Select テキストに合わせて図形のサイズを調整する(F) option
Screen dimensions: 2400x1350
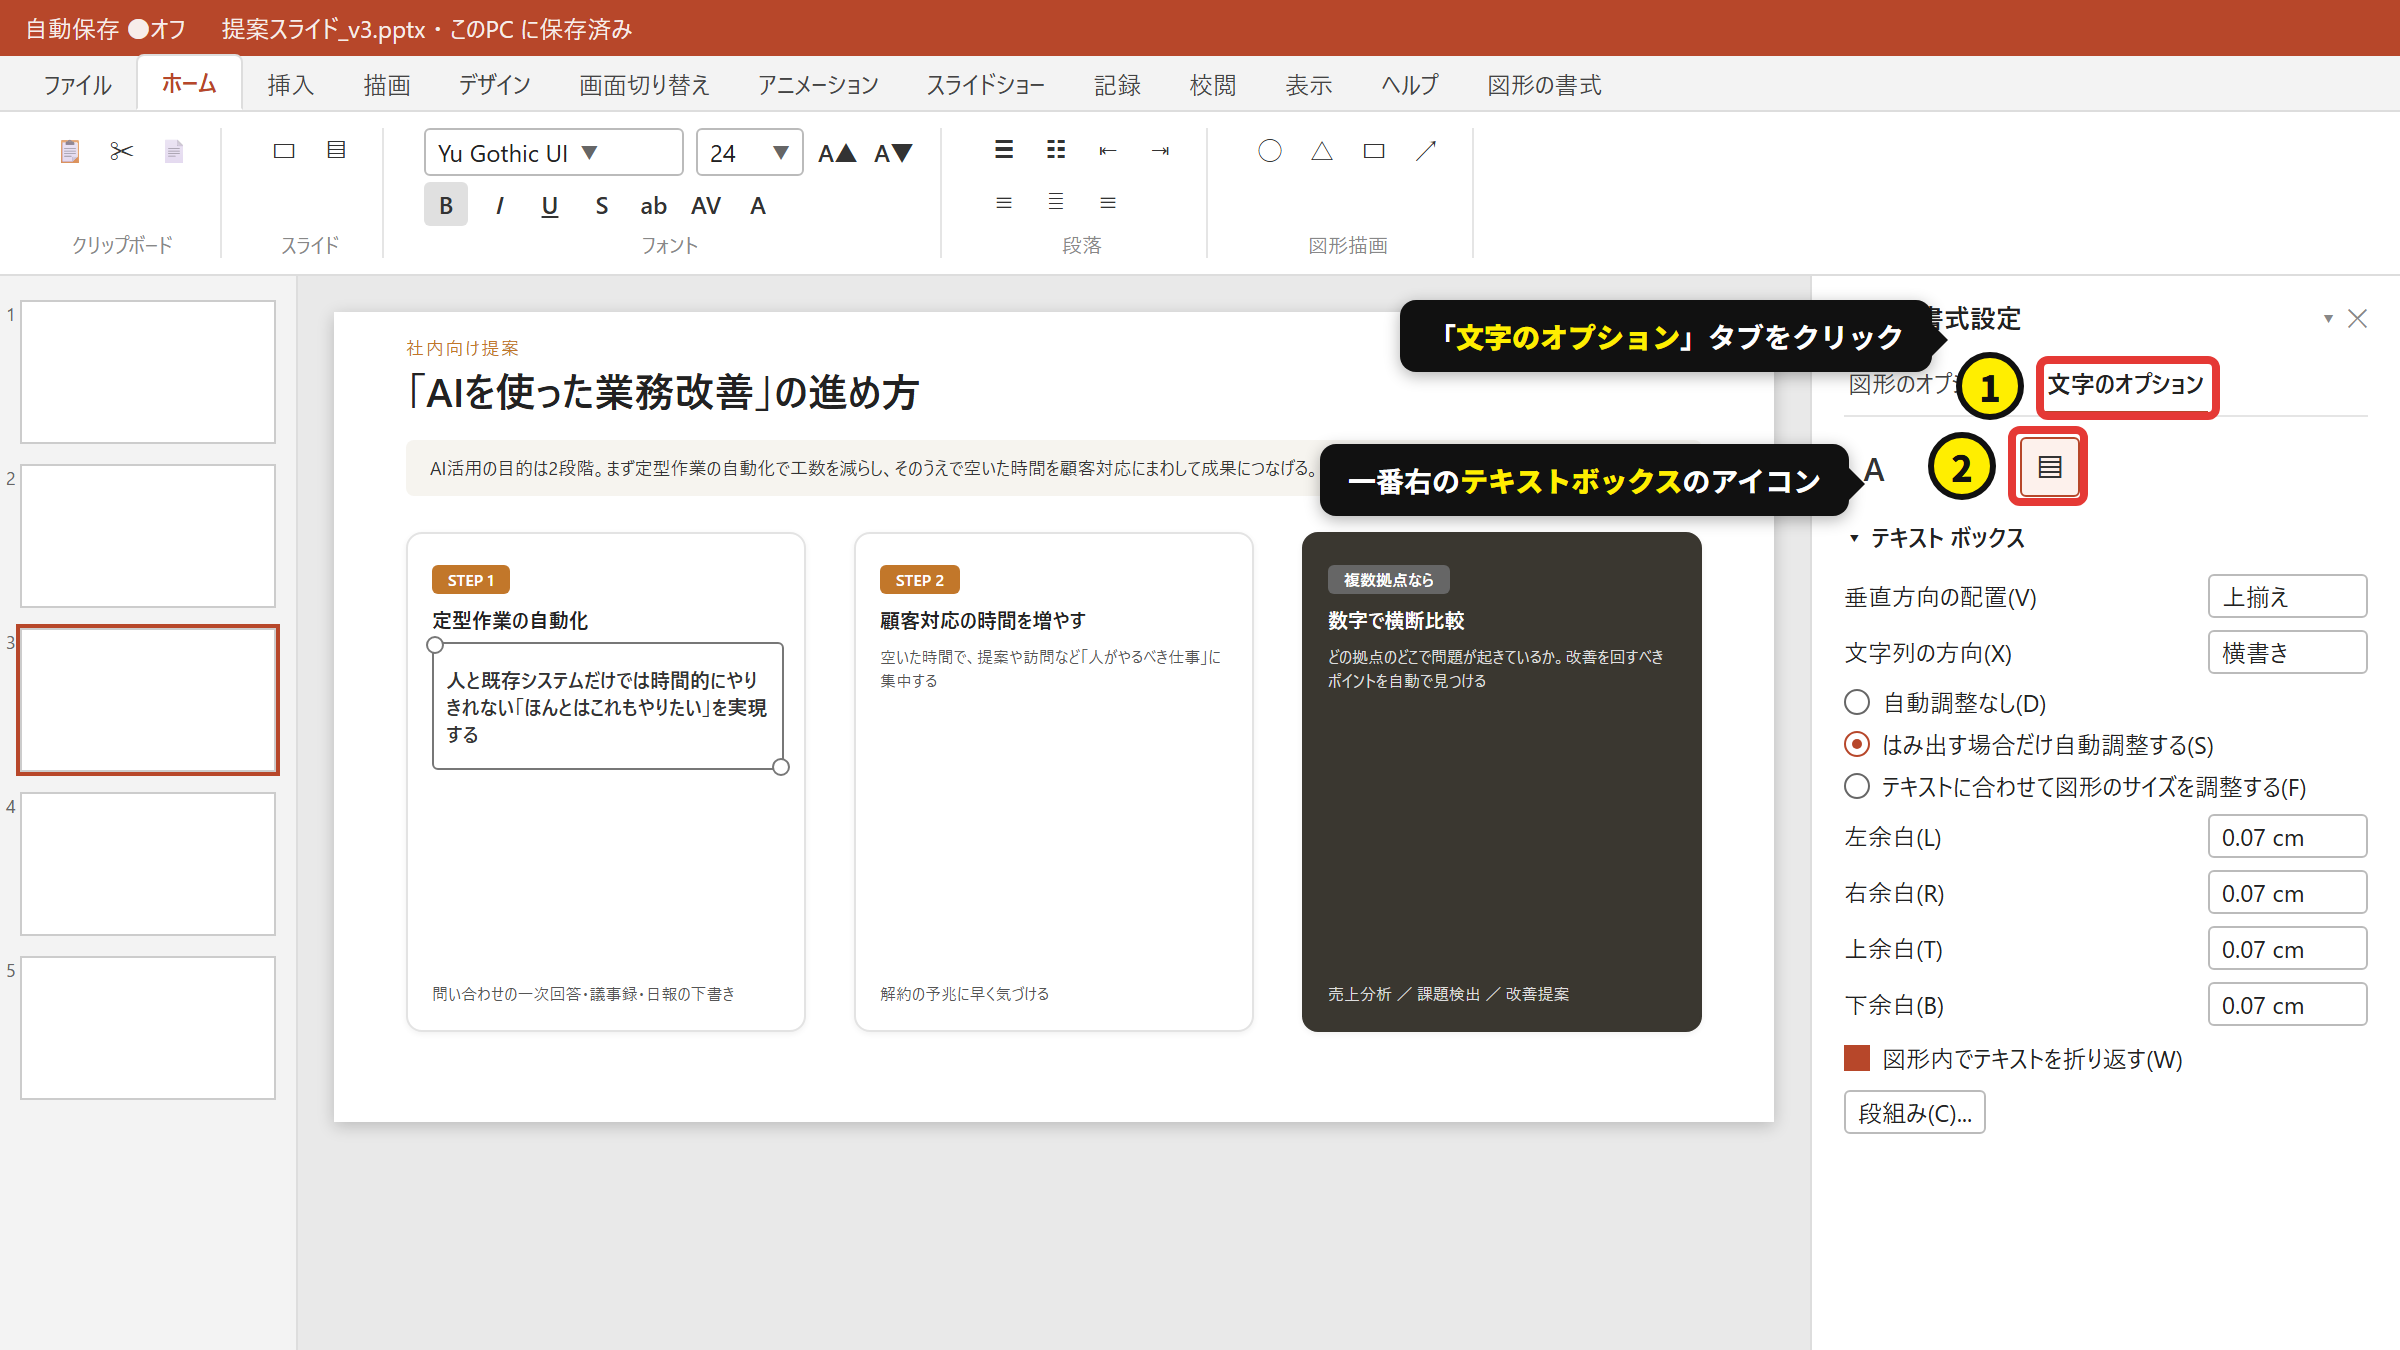click(1857, 787)
